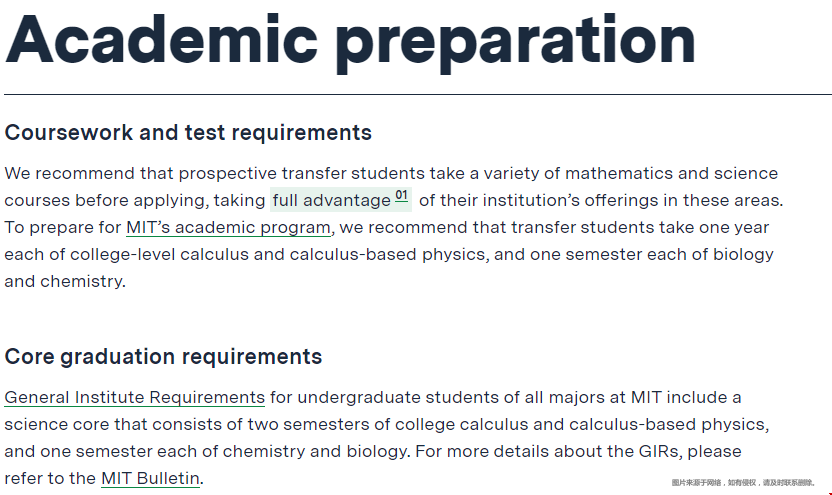
Task: Follow the General Institute Requirements link
Action: (x=135, y=397)
